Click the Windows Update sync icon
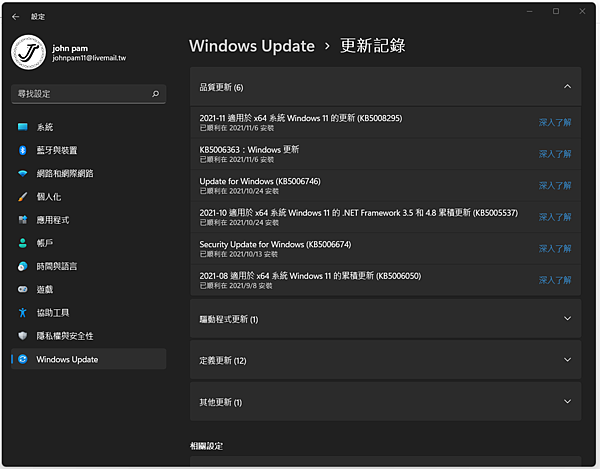Viewport: 600px width, 469px height. tap(23, 359)
